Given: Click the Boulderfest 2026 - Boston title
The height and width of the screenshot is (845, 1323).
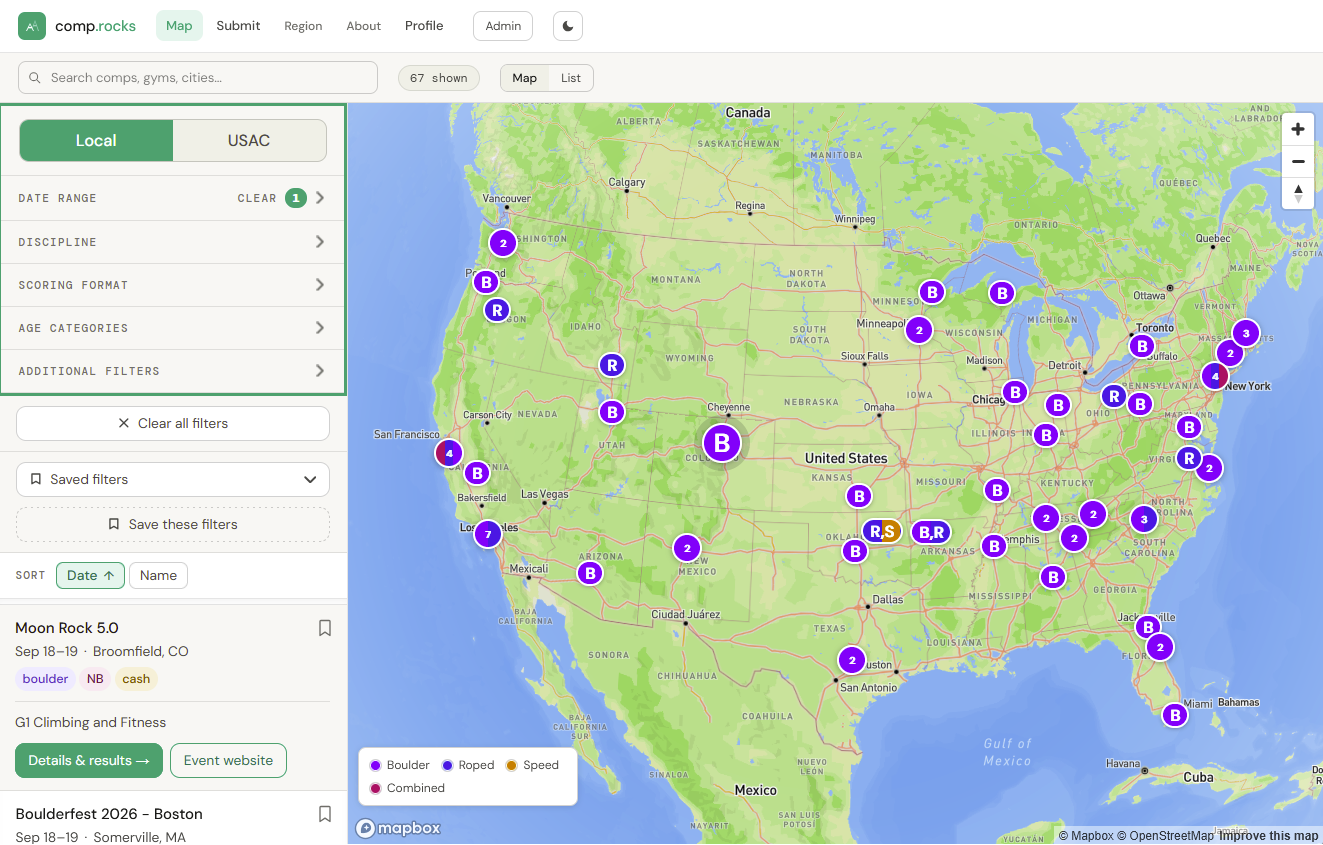Looking at the screenshot, I should 109,814.
